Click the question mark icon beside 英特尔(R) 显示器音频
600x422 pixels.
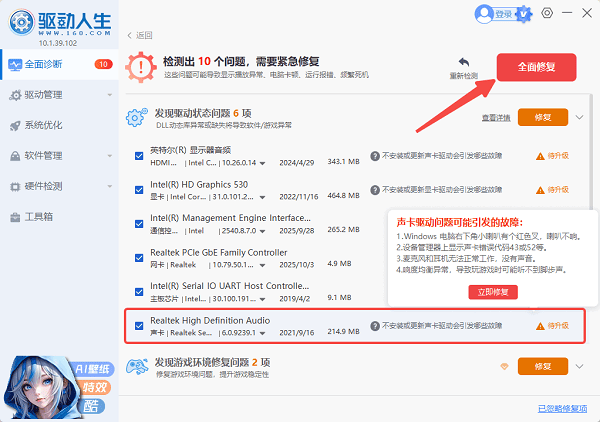pyautogui.click(x=375, y=157)
